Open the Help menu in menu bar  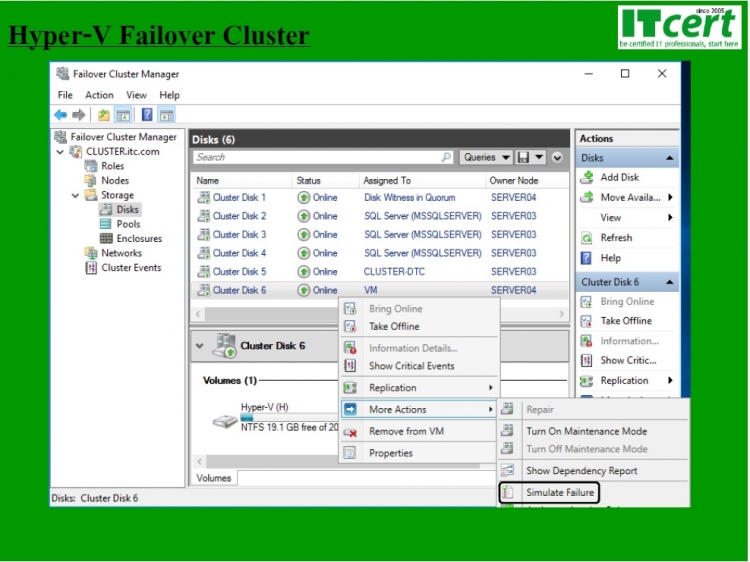click(169, 95)
